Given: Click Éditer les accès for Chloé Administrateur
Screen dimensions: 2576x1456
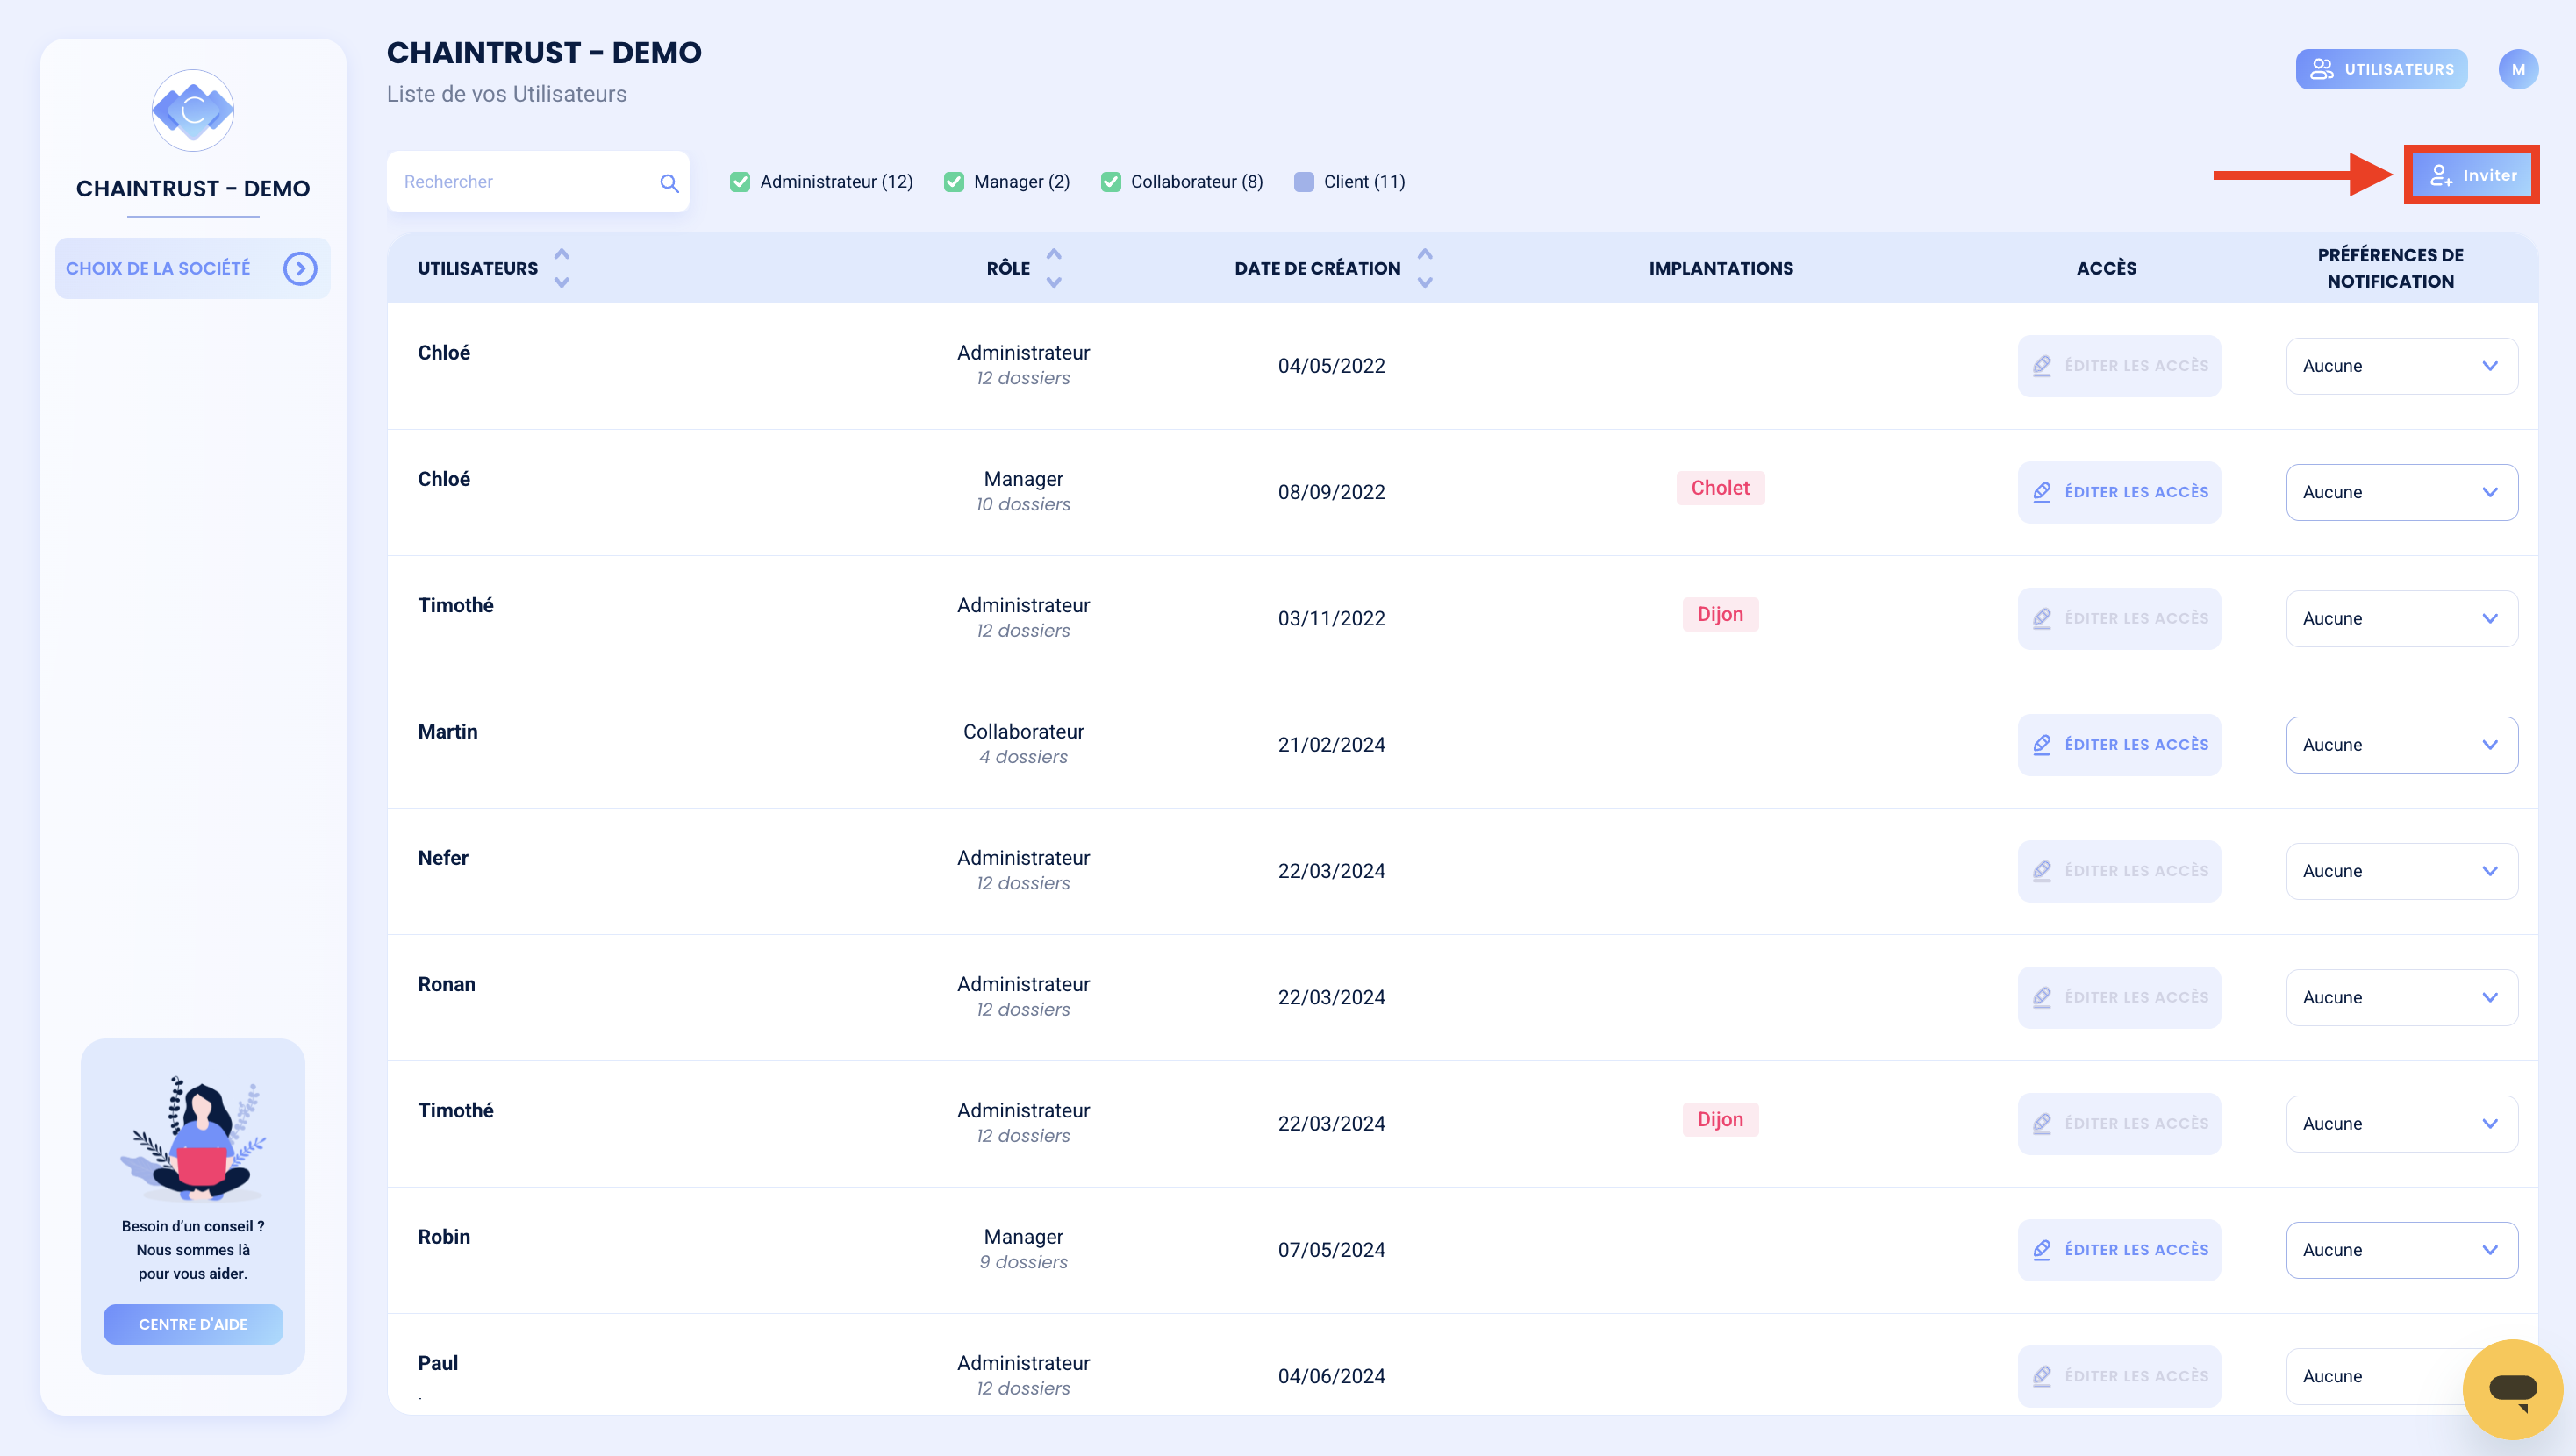Looking at the screenshot, I should click(x=2119, y=366).
